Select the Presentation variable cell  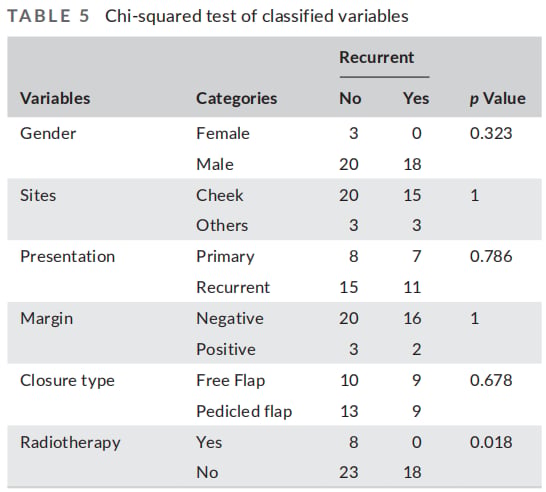68,257
